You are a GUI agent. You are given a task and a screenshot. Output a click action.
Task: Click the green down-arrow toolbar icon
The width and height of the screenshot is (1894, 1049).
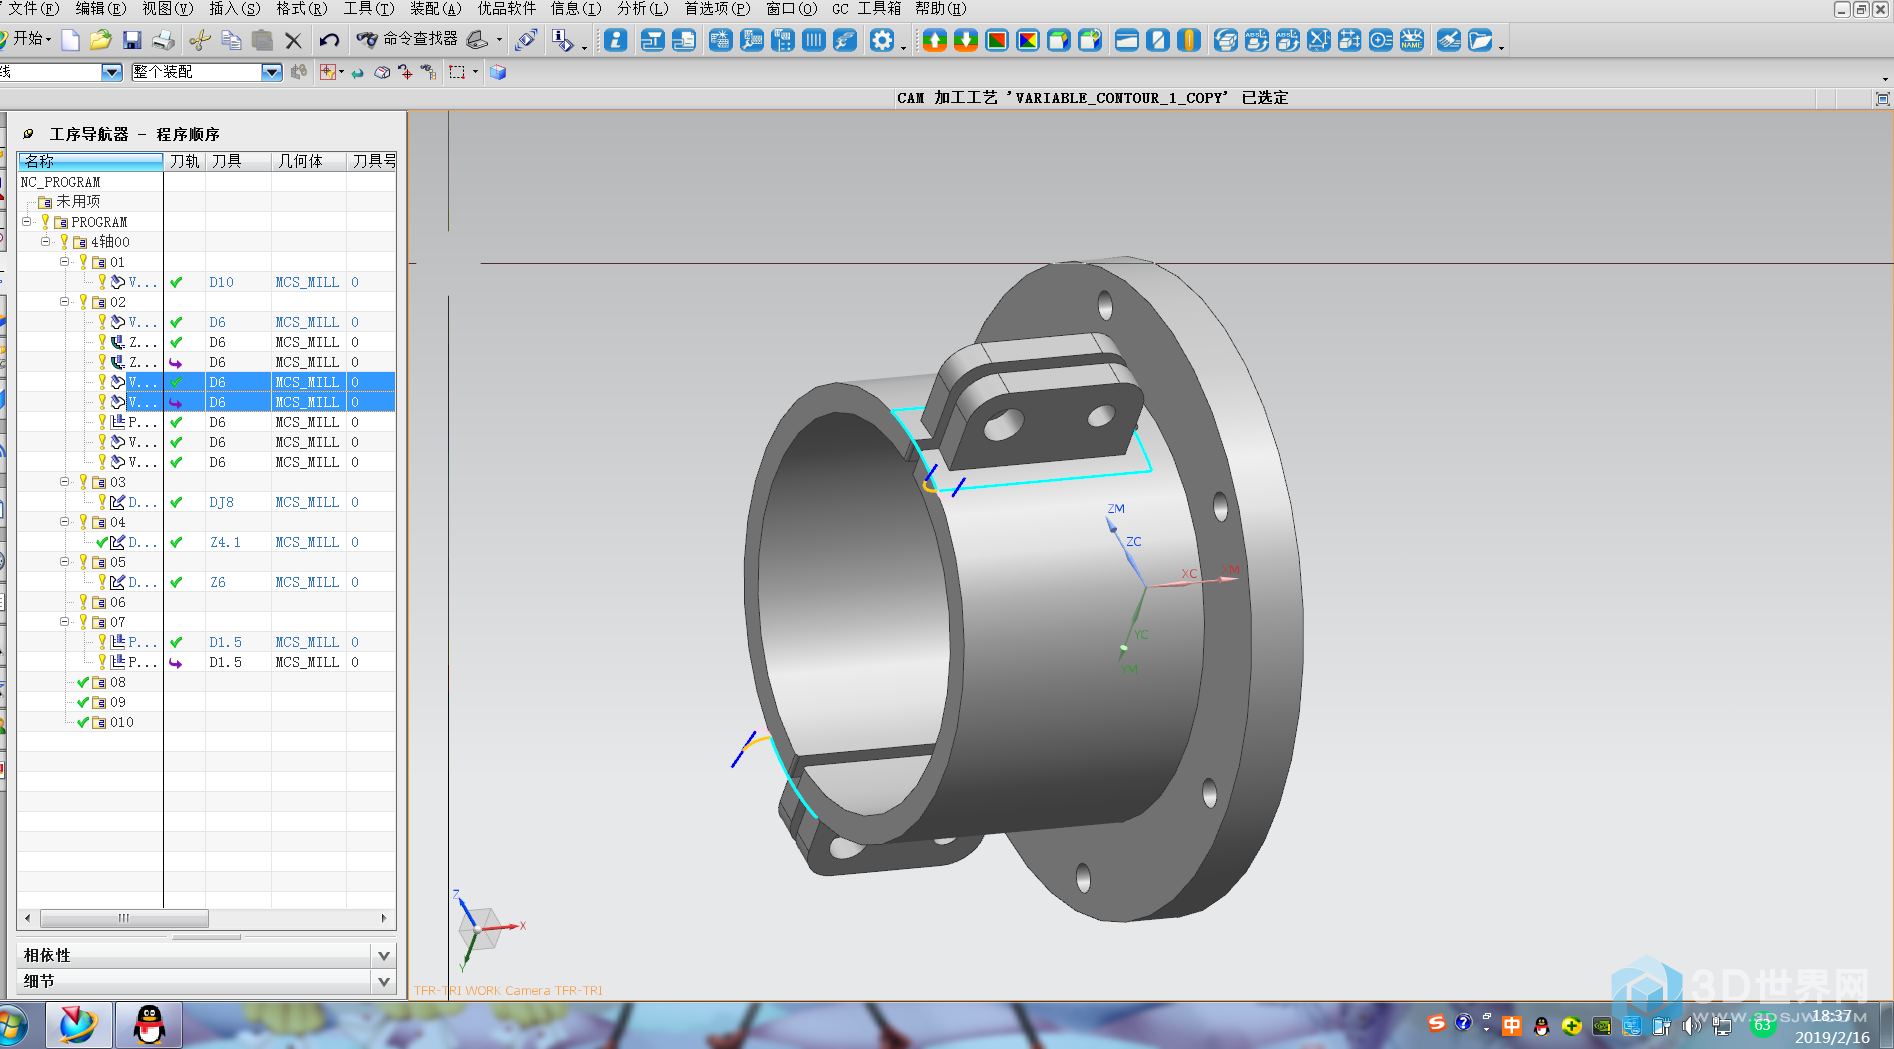(965, 40)
